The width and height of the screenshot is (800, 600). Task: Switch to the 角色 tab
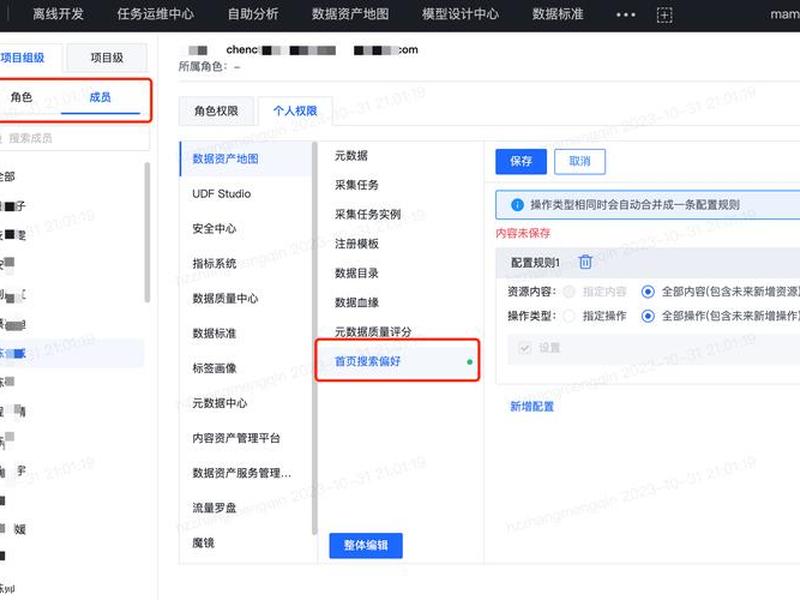21,97
